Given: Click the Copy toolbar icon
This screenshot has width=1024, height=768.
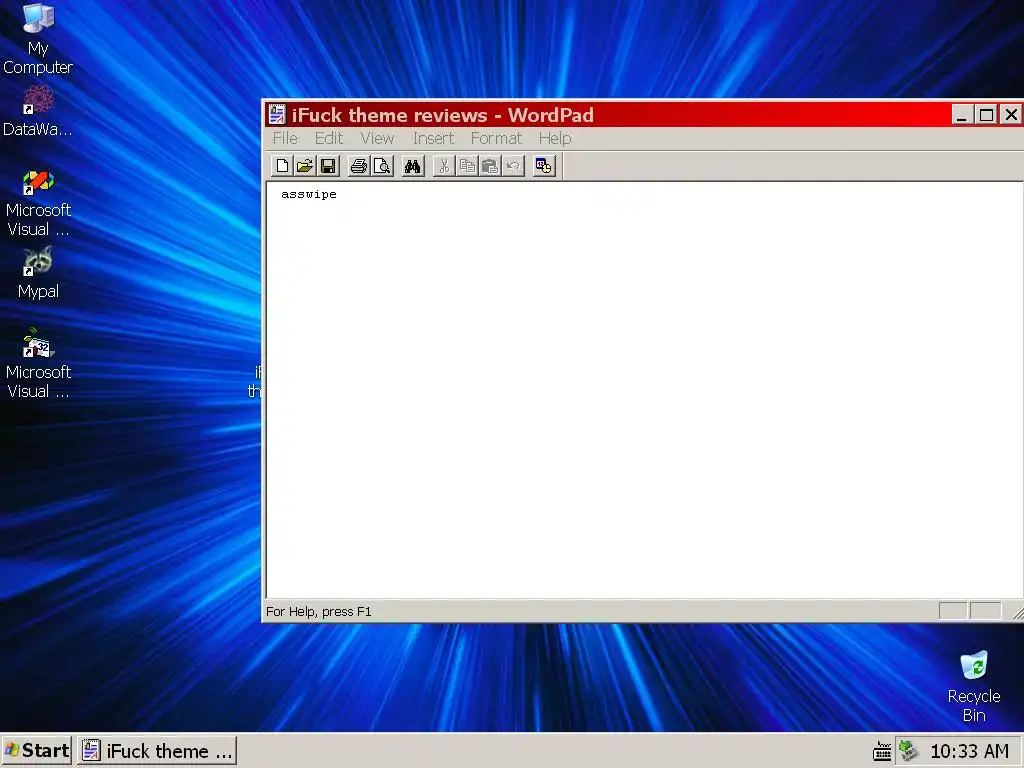Looking at the screenshot, I should [x=467, y=166].
